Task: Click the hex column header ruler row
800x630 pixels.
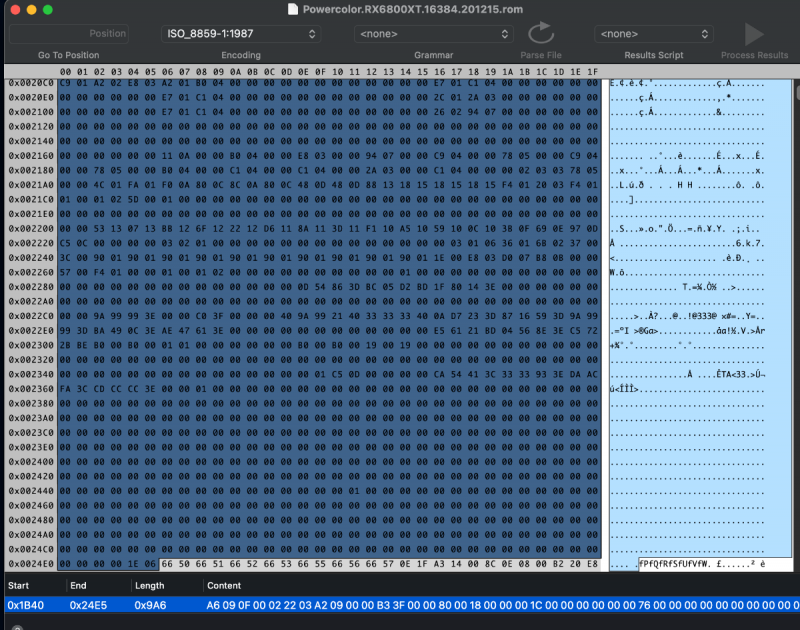Action: click(328, 72)
